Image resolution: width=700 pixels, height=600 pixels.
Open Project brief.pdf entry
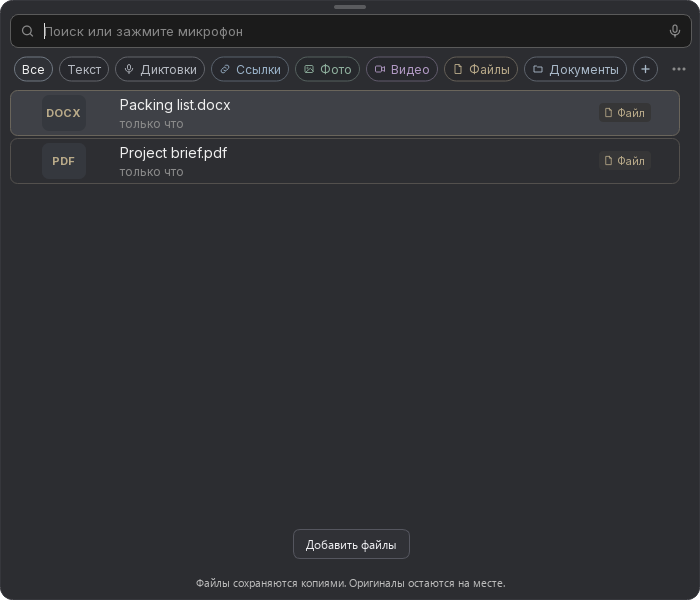pos(345,161)
